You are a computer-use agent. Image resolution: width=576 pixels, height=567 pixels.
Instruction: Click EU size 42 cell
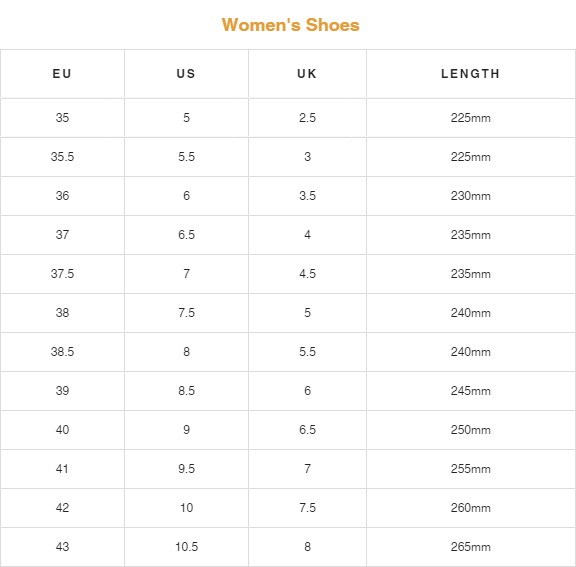(62, 508)
